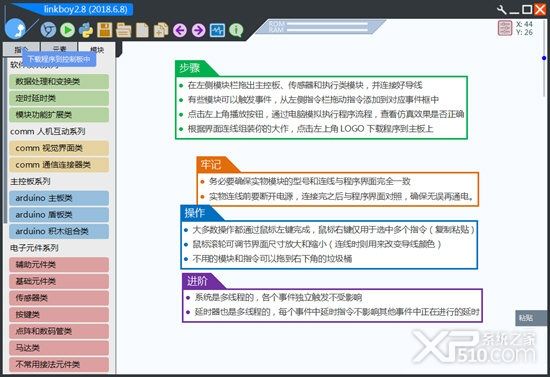
Task: Click the linkboy2.8 title label
Action: [x=86, y=9]
